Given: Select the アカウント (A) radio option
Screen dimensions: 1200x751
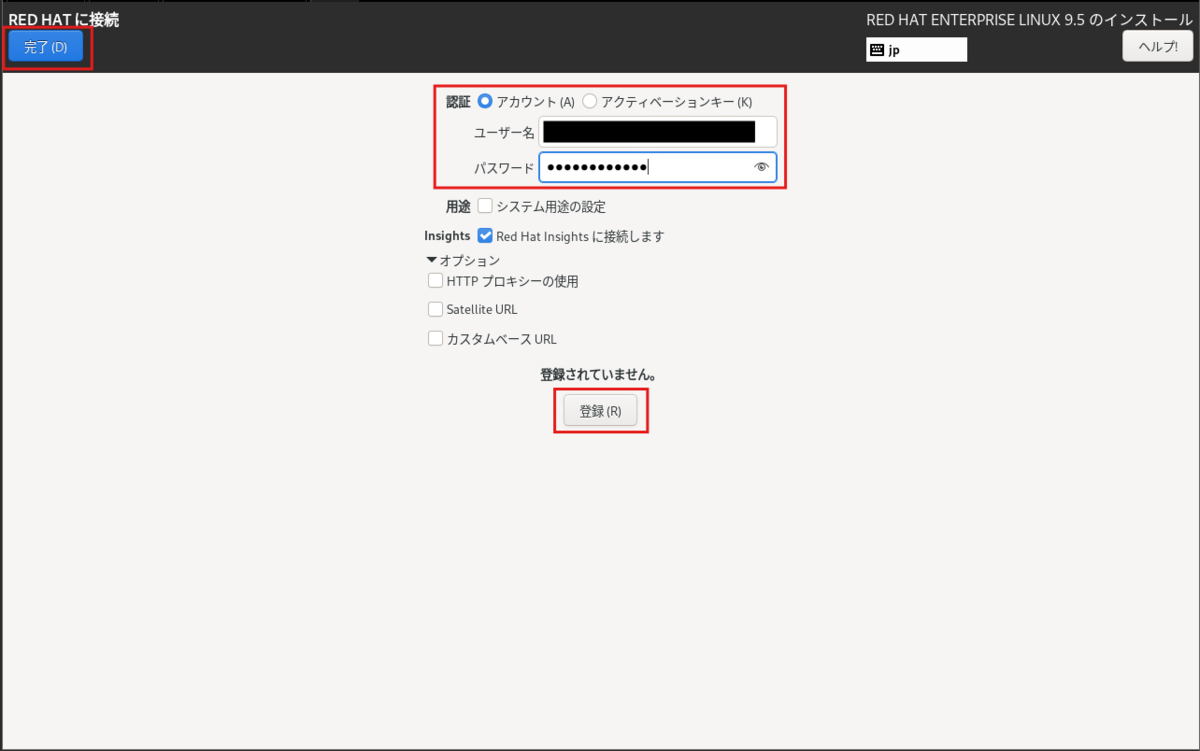Looking at the screenshot, I should (x=486, y=101).
